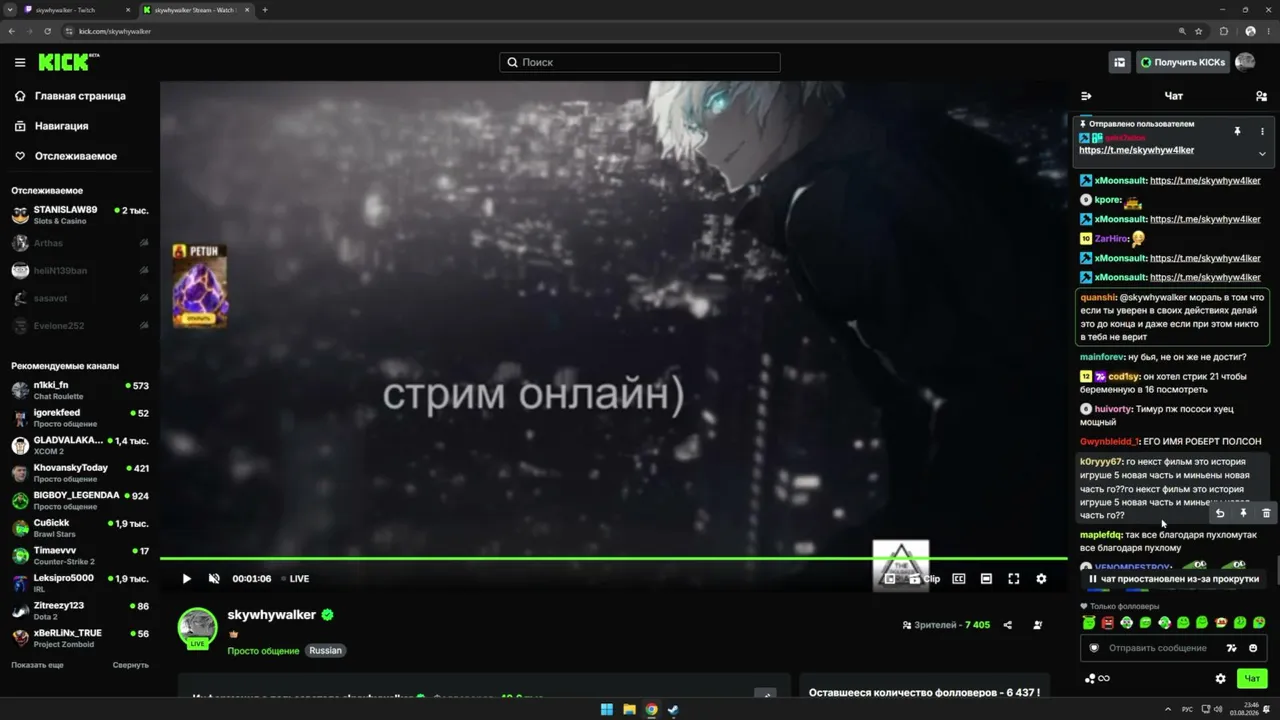Open the pinned t.me/skywhyw4lker link
This screenshot has width=1280, height=720.
point(1136,150)
